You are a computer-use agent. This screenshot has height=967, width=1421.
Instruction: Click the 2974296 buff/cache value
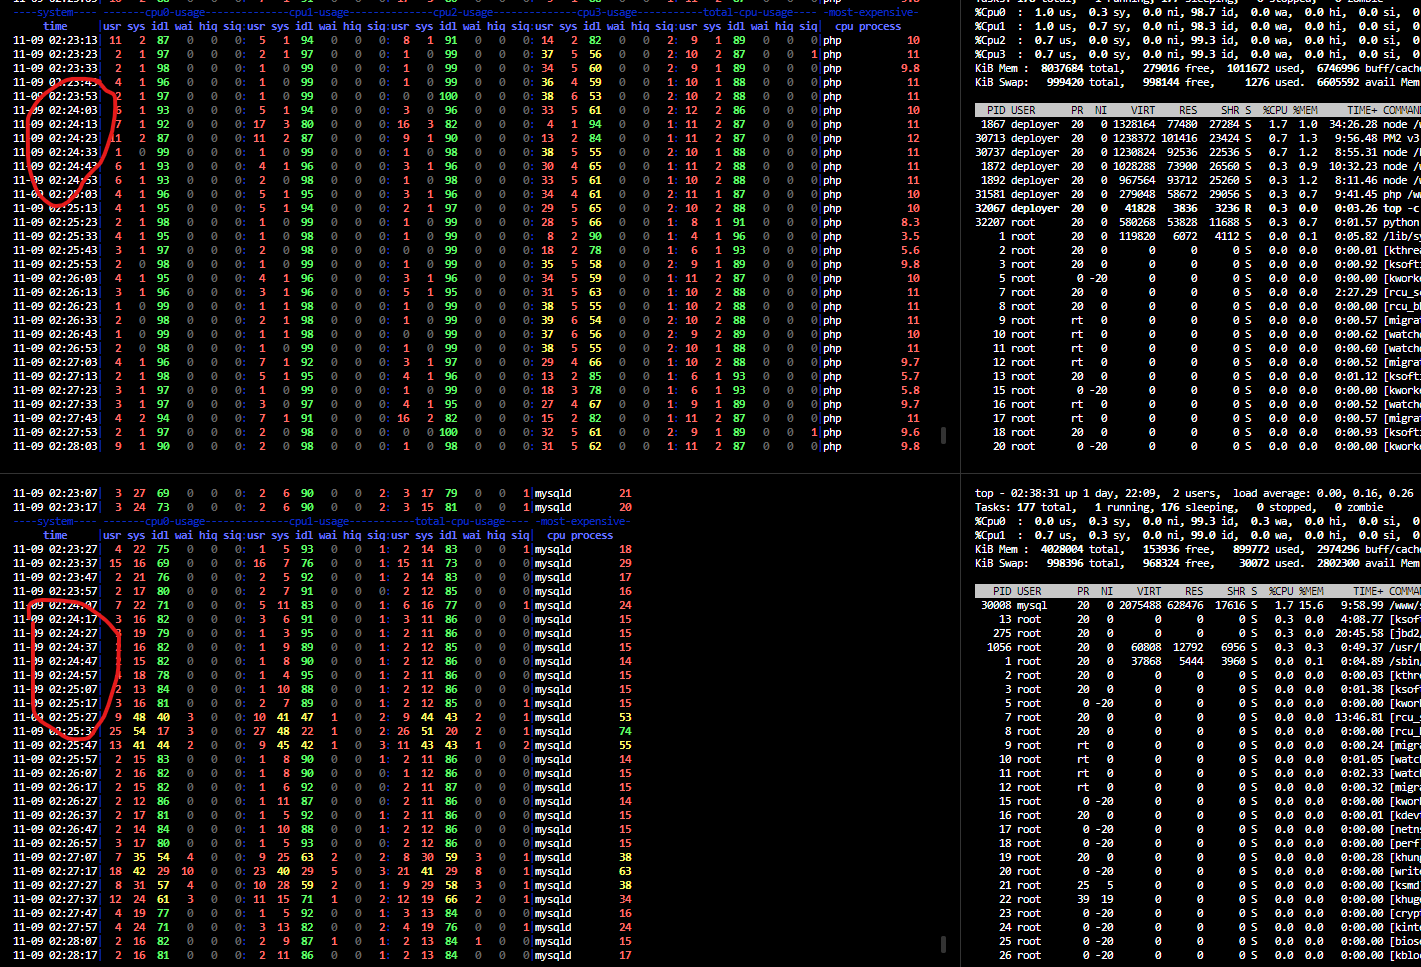(x=1339, y=549)
